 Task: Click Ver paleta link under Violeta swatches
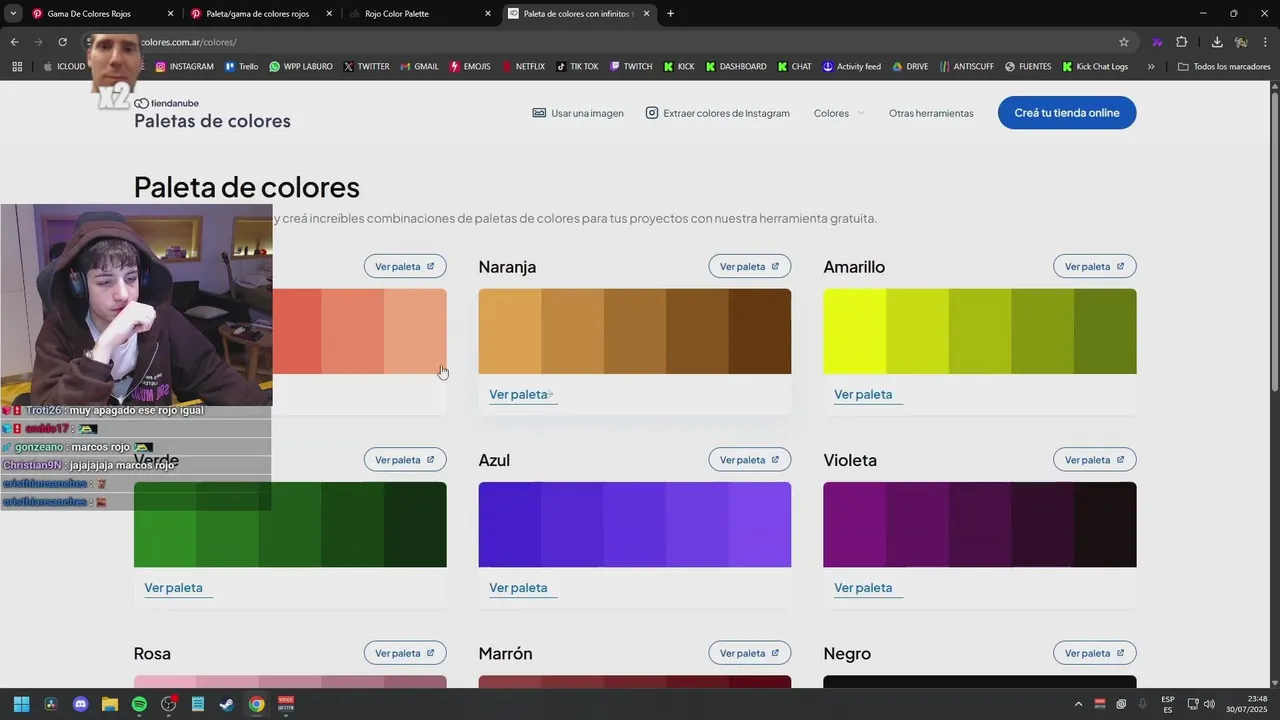click(x=866, y=588)
